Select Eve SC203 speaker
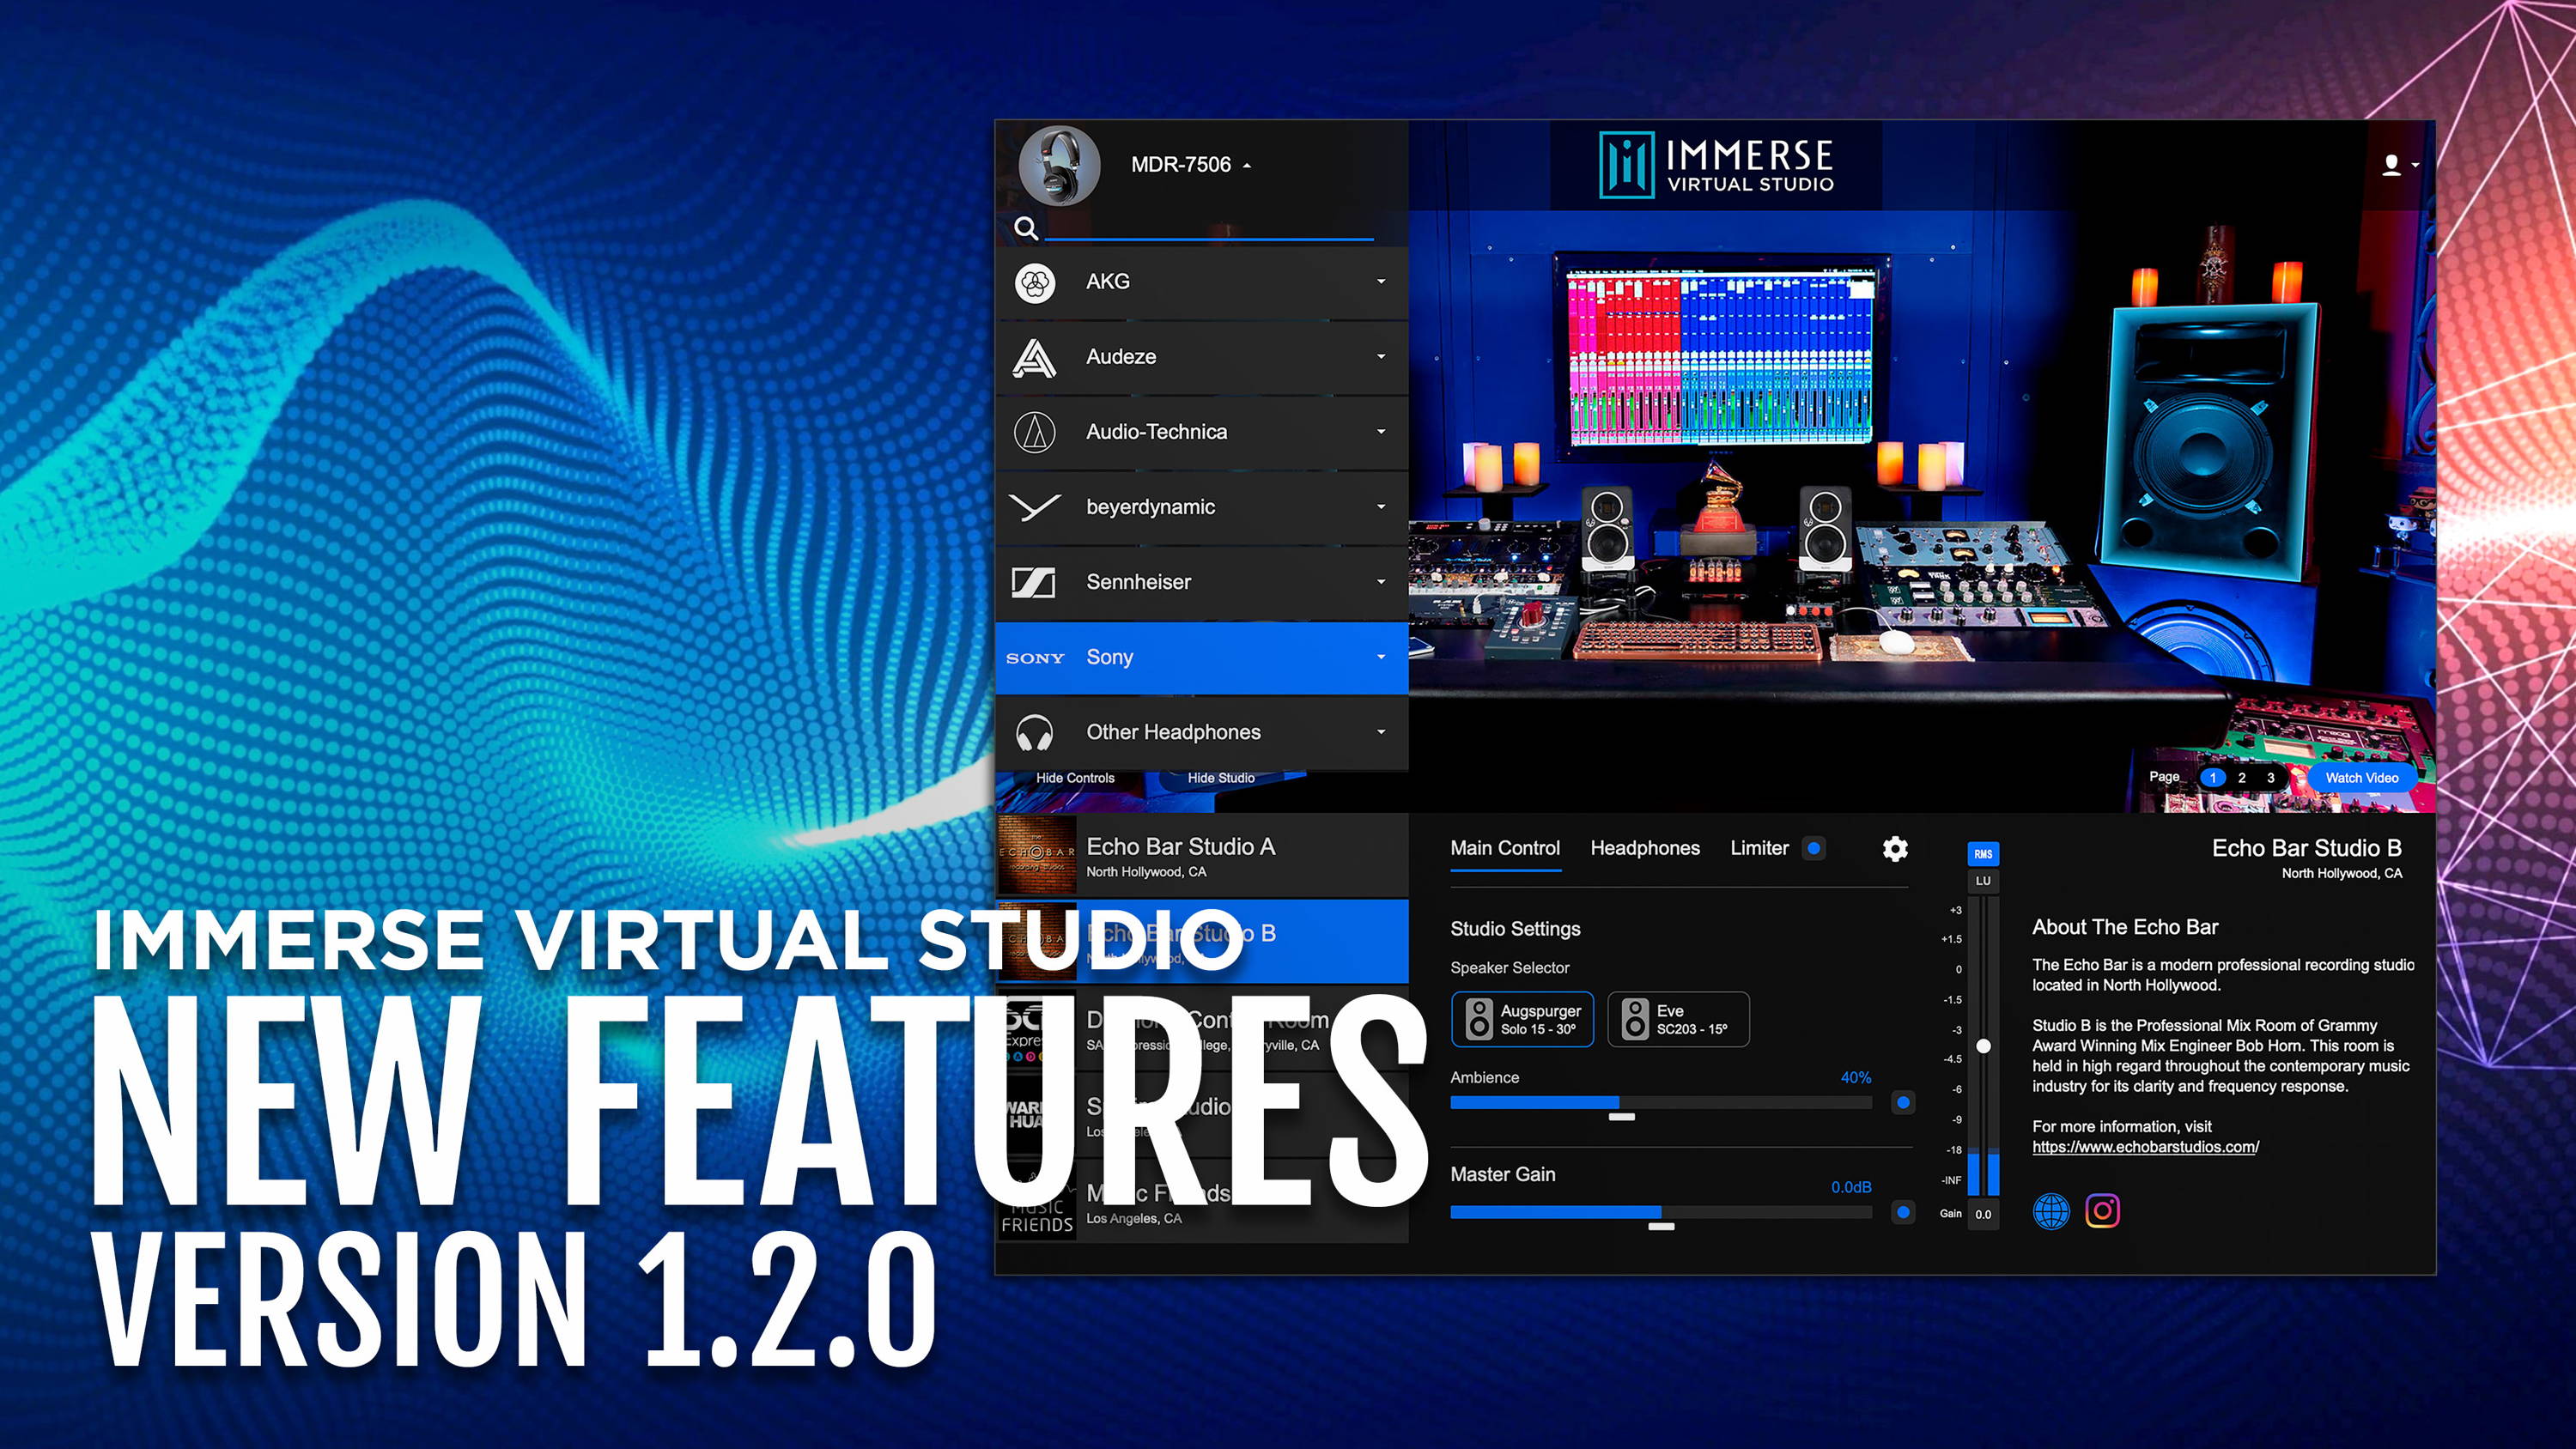Viewport: 2576px width, 1449px height. coord(1678,1020)
